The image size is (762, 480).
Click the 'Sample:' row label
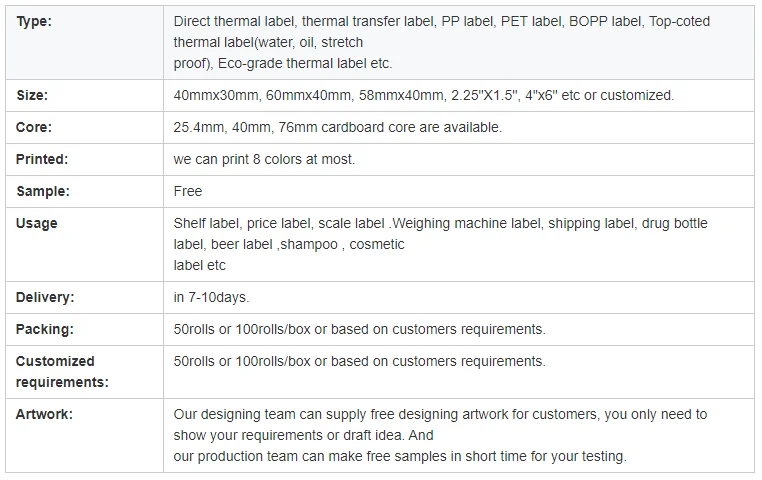(x=43, y=191)
